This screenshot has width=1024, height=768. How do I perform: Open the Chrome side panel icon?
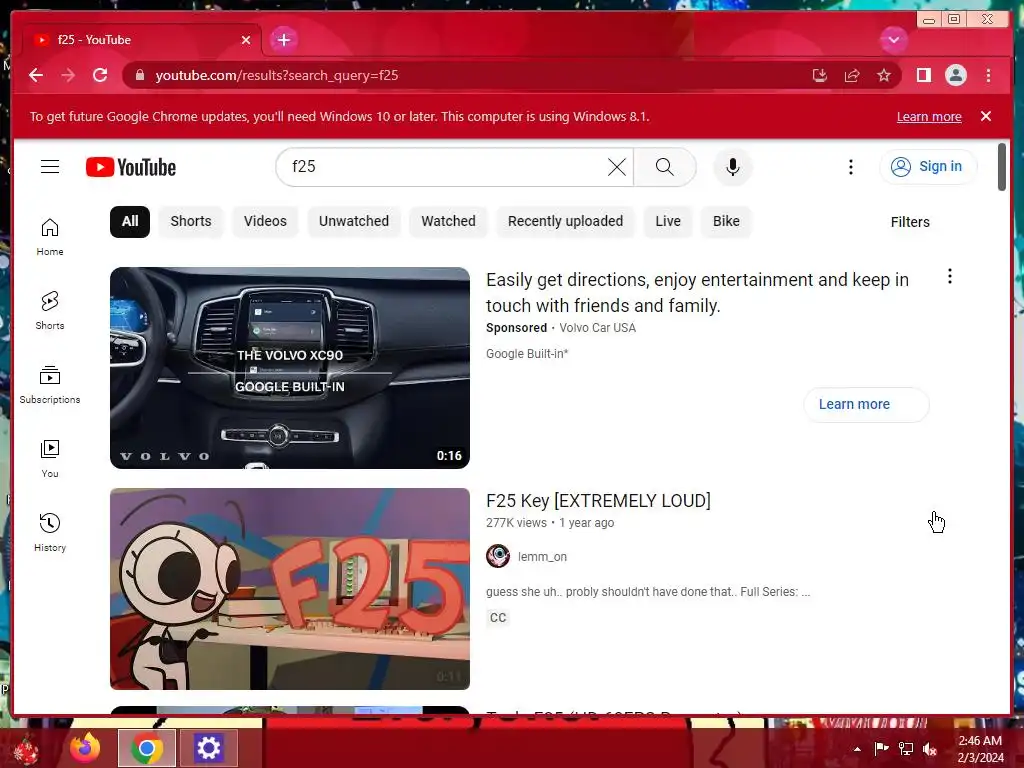[923, 75]
